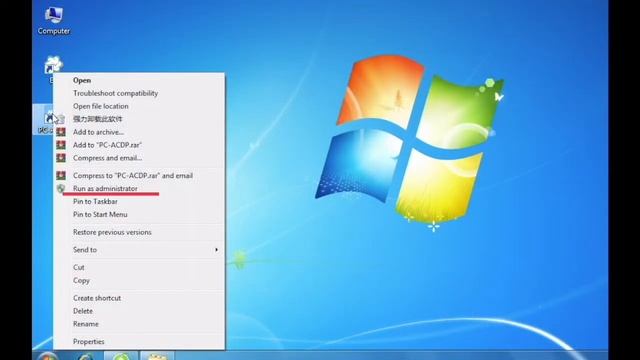
Task: Select Troubleshoot compatibility
Action: 139,93
